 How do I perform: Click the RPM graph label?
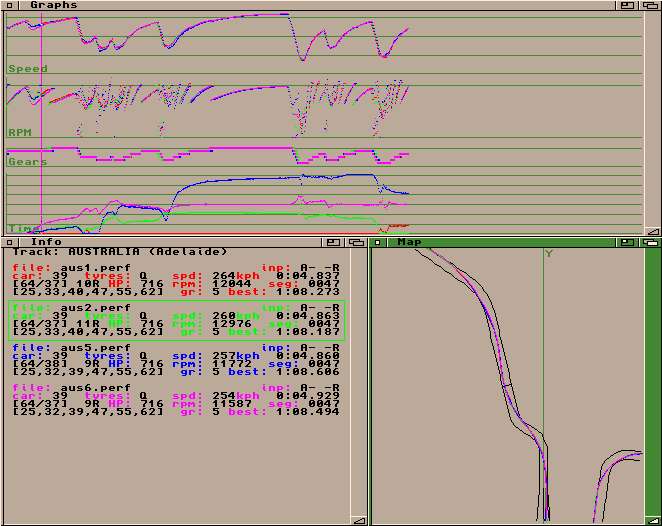(20, 132)
